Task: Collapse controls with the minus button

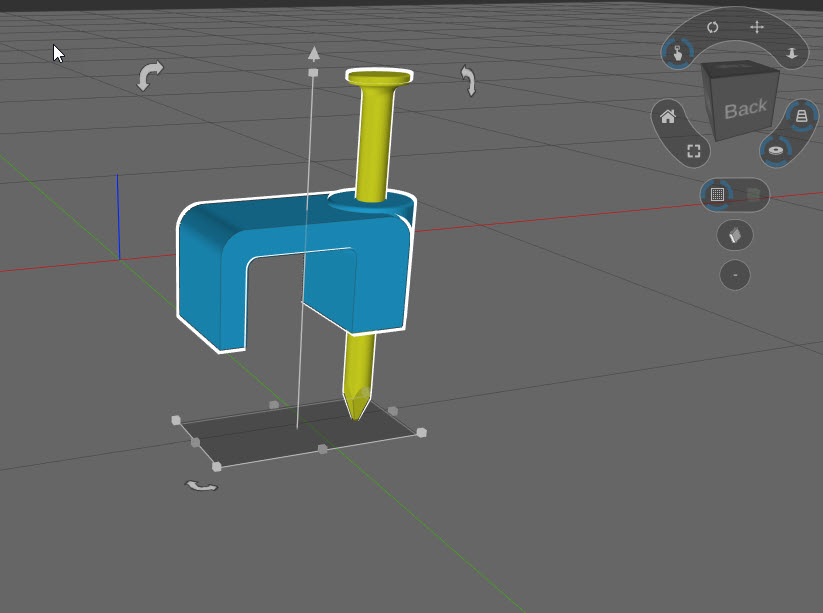Action: [x=735, y=274]
